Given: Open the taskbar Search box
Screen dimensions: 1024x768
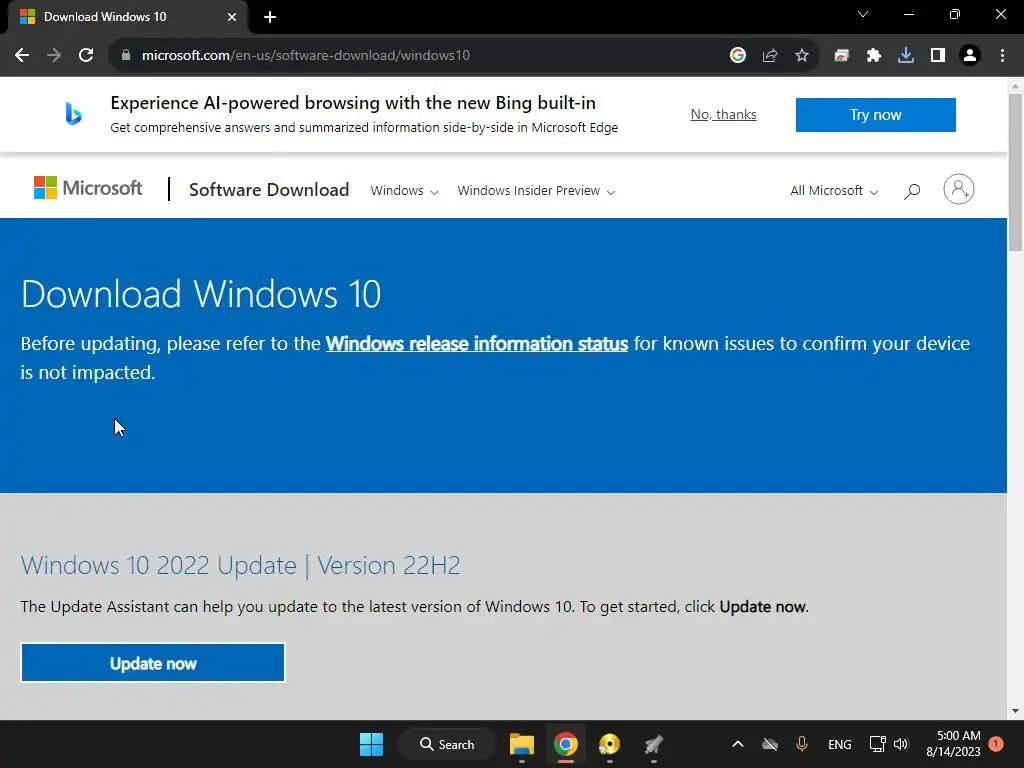Looking at the screenshot, I should click(x=447, y=744).
